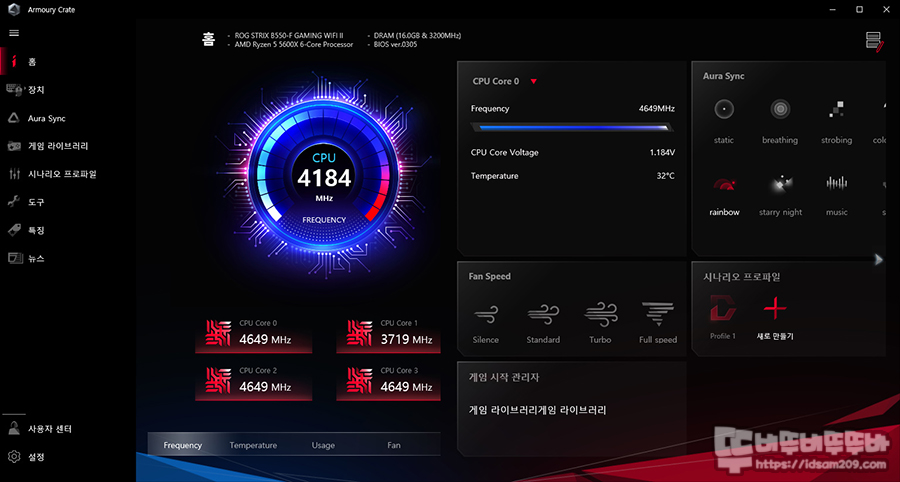This screenshot has width=900, height=482.
Task: Click the CPU Core 1 3719 MHz tile
Action: pos(389,335)
